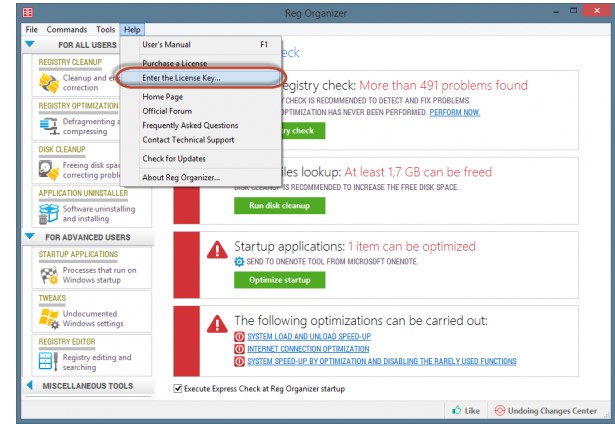
Task: Close the Reg Organizer window
Action: (x=597, y=11)
